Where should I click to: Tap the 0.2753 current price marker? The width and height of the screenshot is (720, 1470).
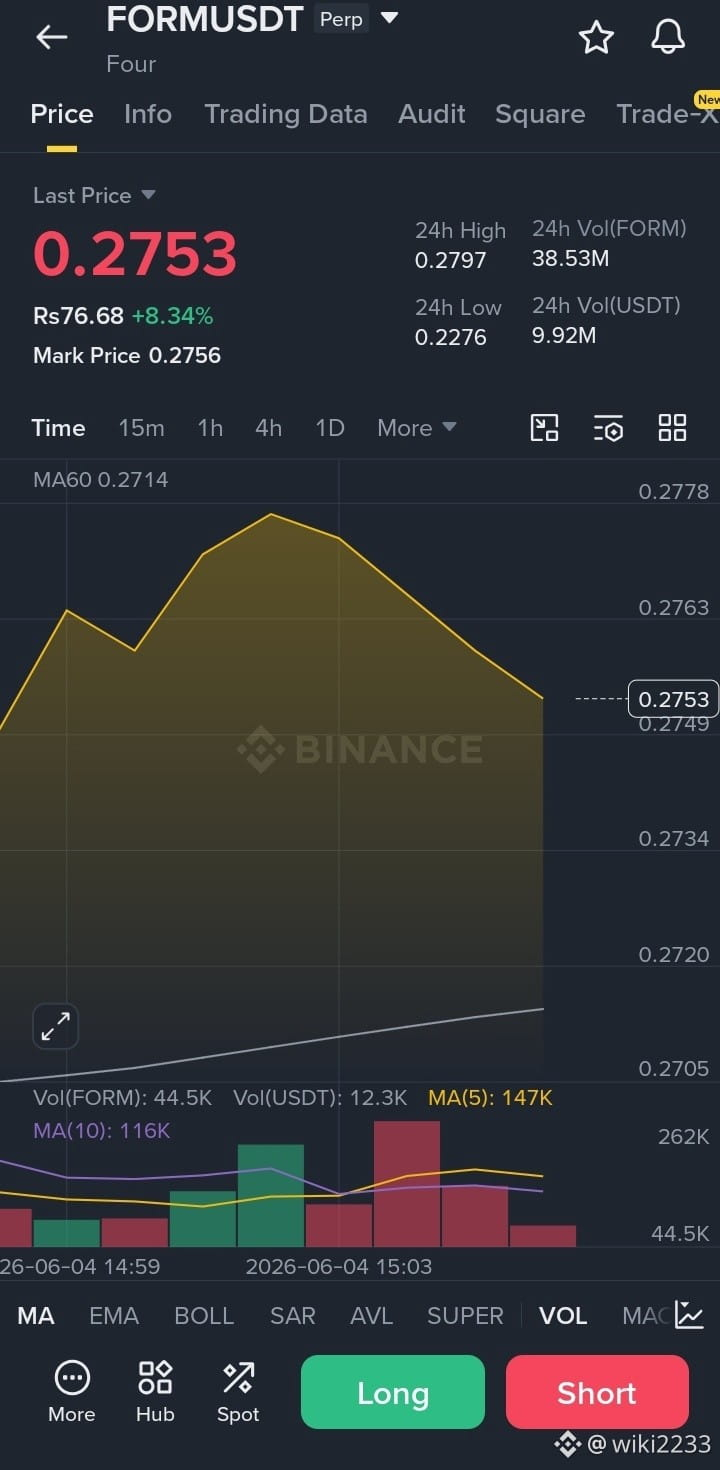point(674,699)
